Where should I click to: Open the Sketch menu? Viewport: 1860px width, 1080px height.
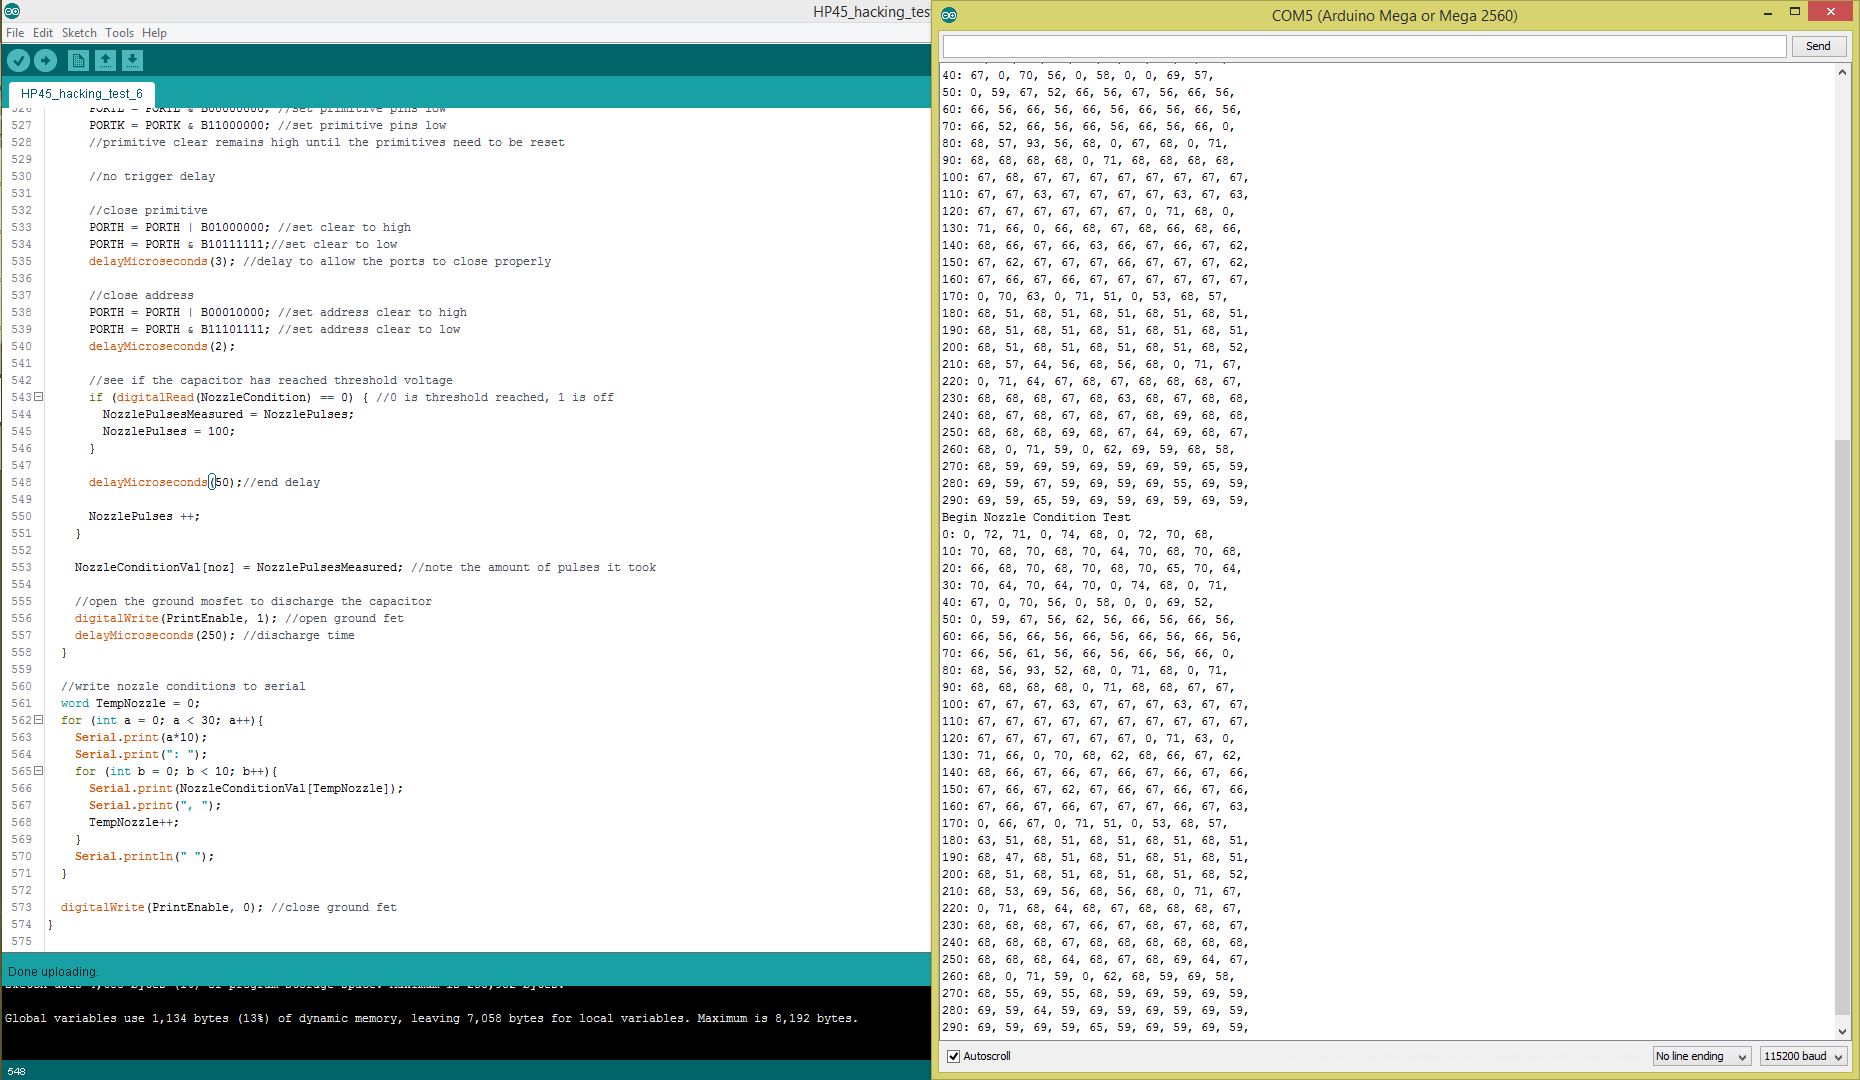[79, 33]
